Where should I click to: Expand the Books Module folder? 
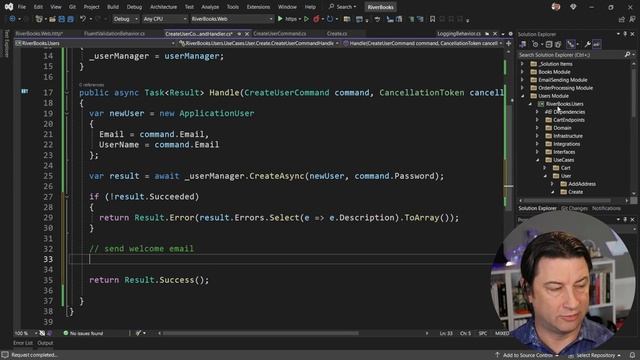(x=522, y=72)
